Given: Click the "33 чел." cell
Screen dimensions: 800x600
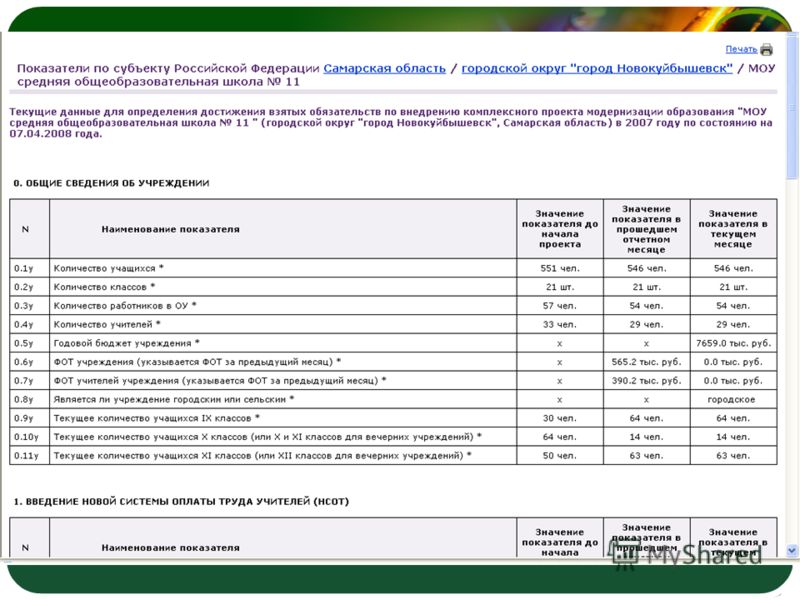Looking at the screenshot, I should (560, 324).
